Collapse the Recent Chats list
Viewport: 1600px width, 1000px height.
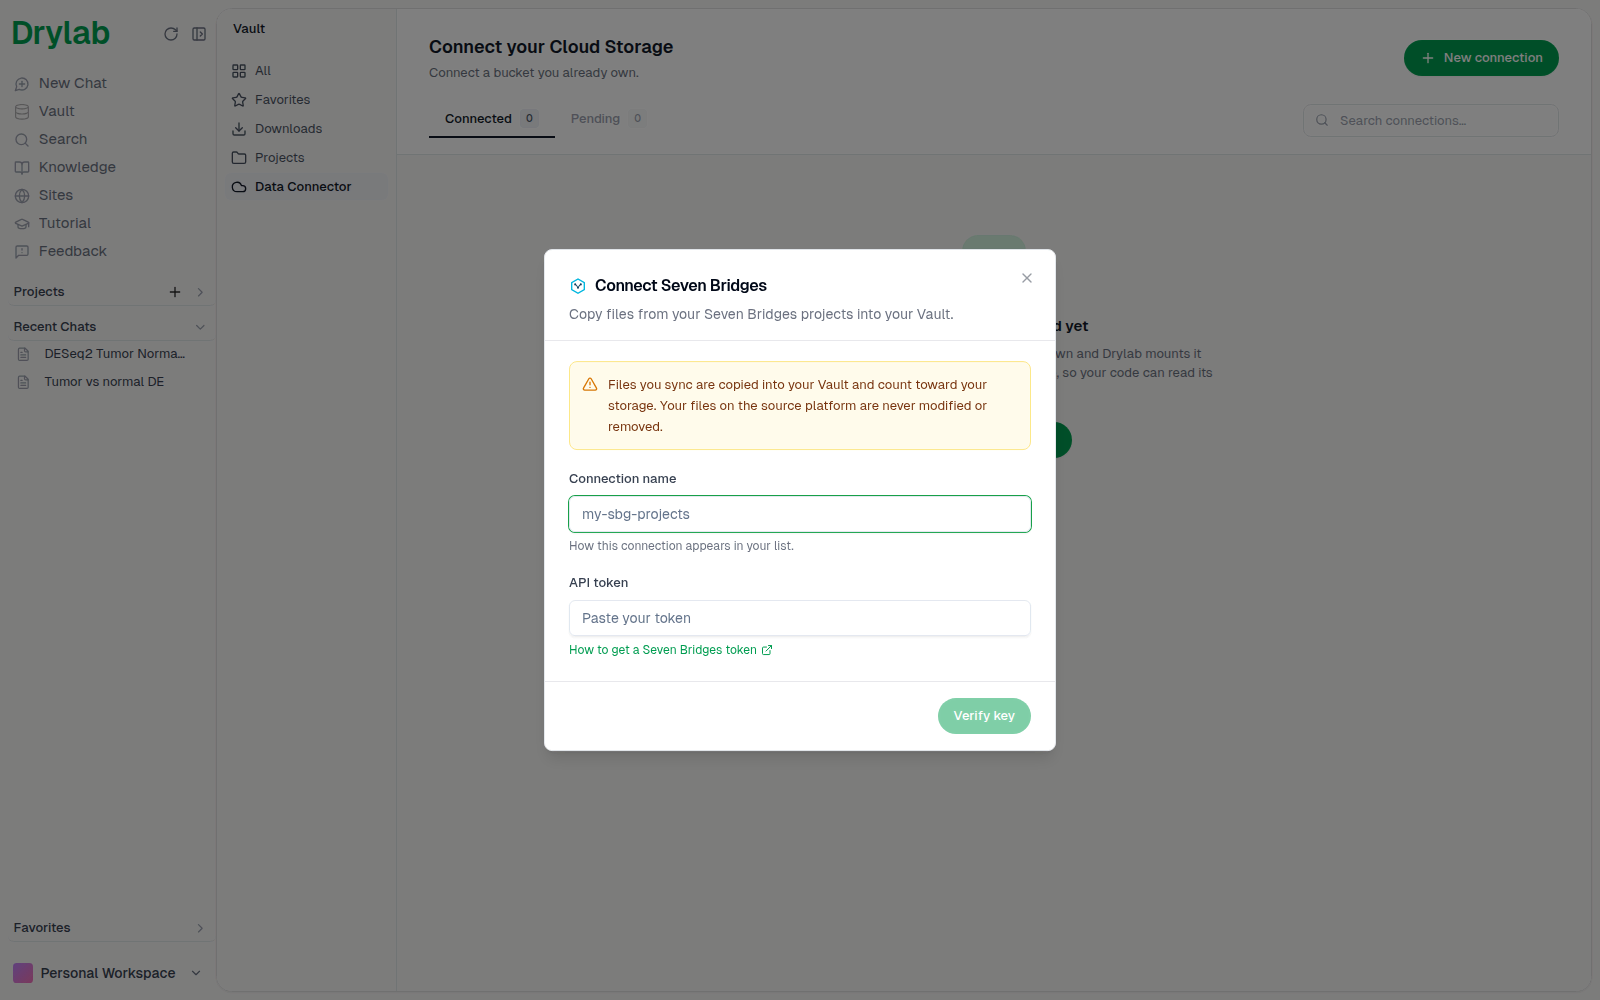pos(200,327)
